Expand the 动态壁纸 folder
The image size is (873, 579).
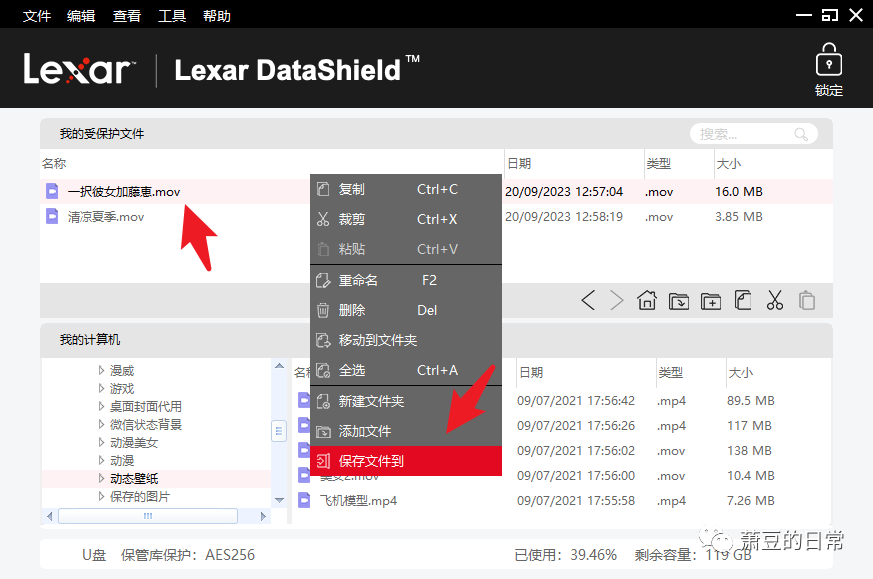point(101,478)
